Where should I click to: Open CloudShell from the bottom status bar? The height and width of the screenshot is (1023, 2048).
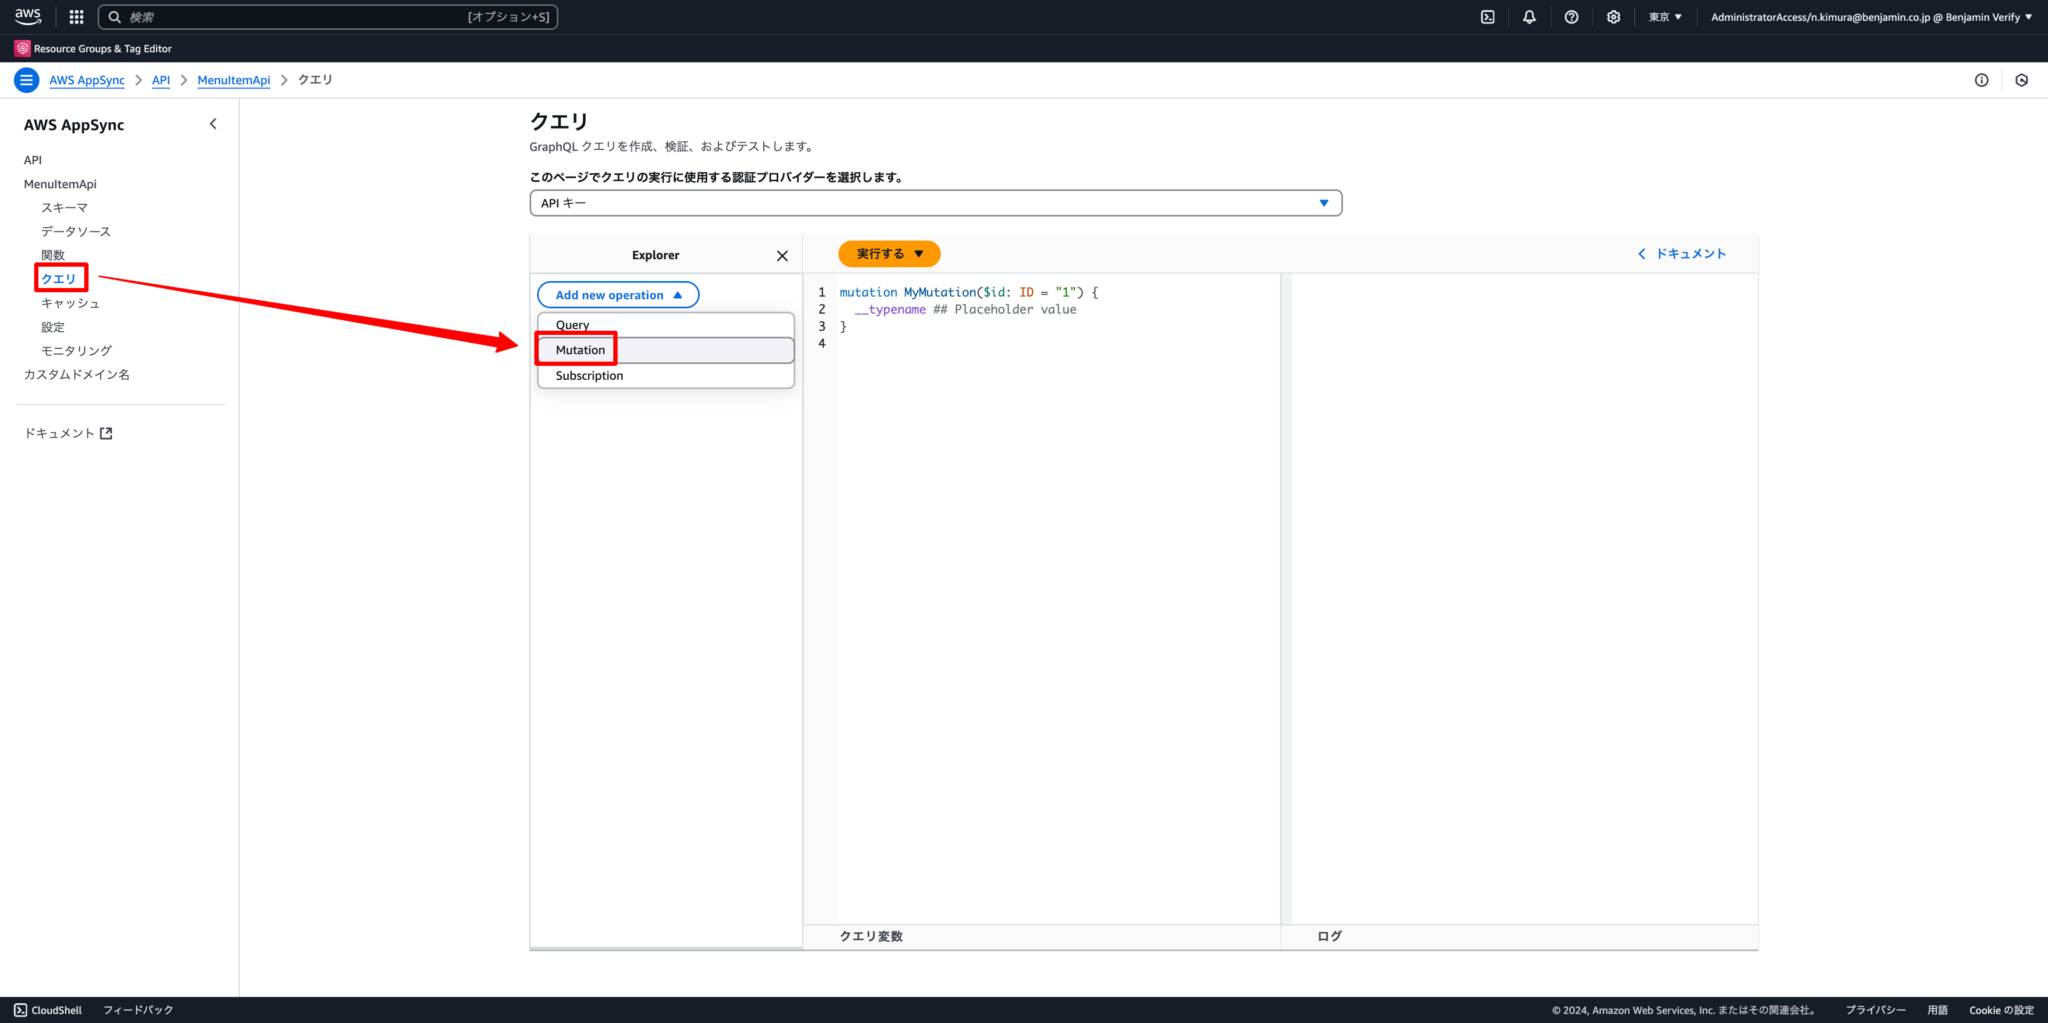tap(48, 1010)
